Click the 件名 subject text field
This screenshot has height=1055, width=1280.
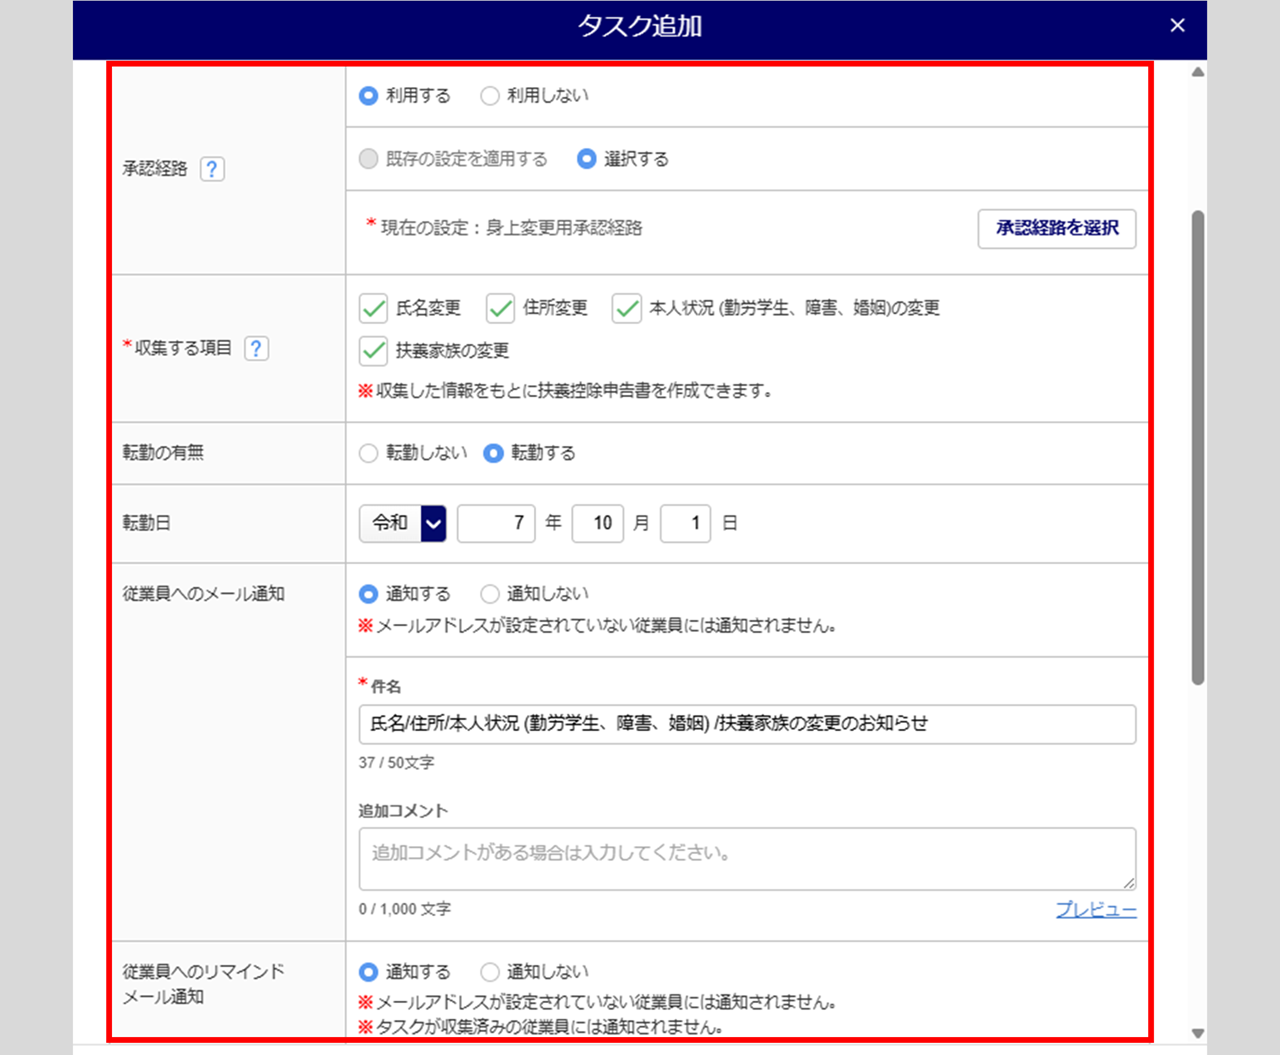click(746, 724)
